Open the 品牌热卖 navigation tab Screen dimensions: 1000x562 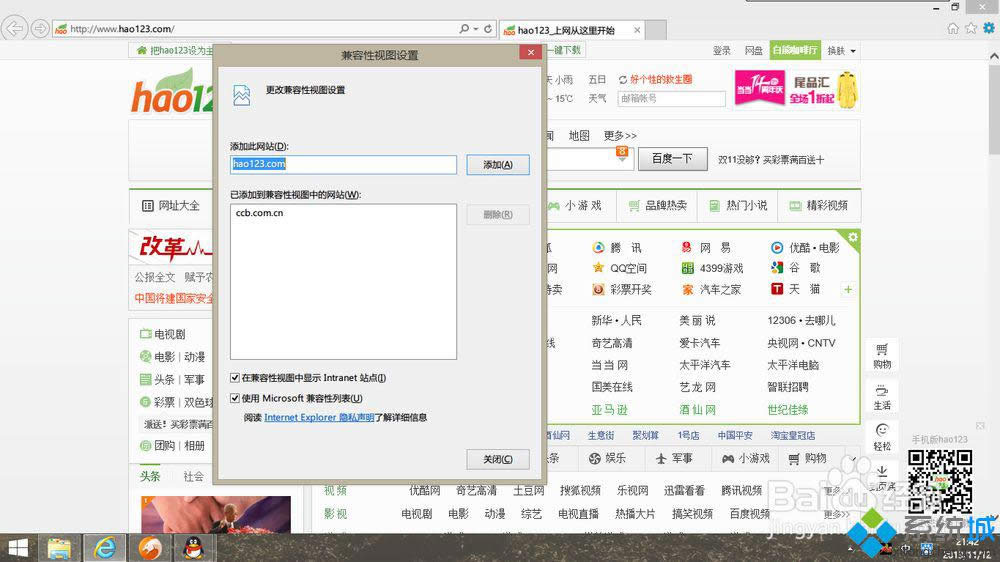click(658, 205)
